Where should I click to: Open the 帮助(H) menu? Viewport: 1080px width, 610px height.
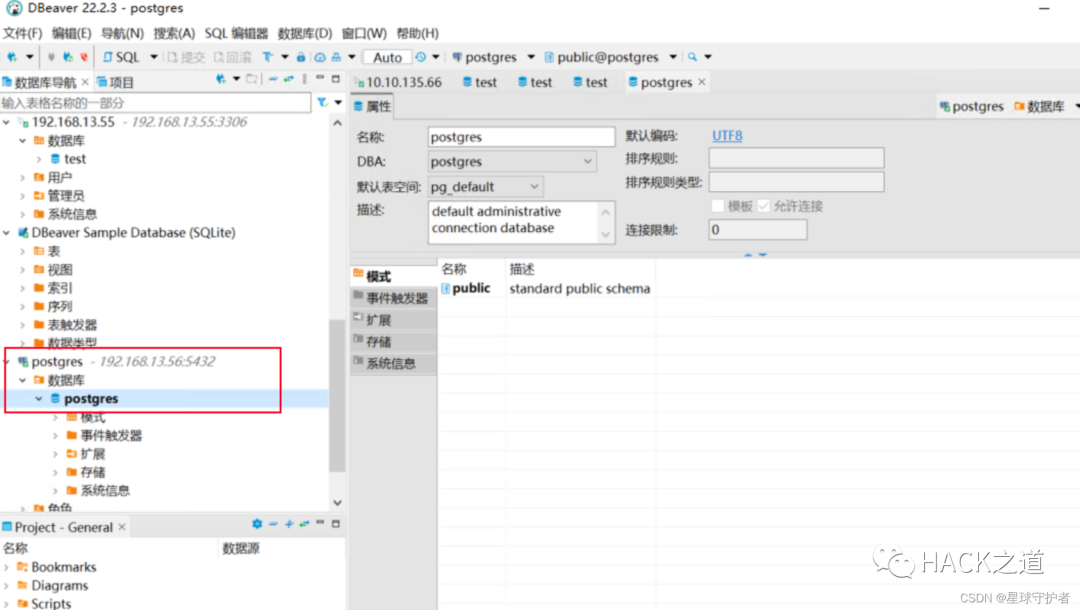click(x=417, y=33)
